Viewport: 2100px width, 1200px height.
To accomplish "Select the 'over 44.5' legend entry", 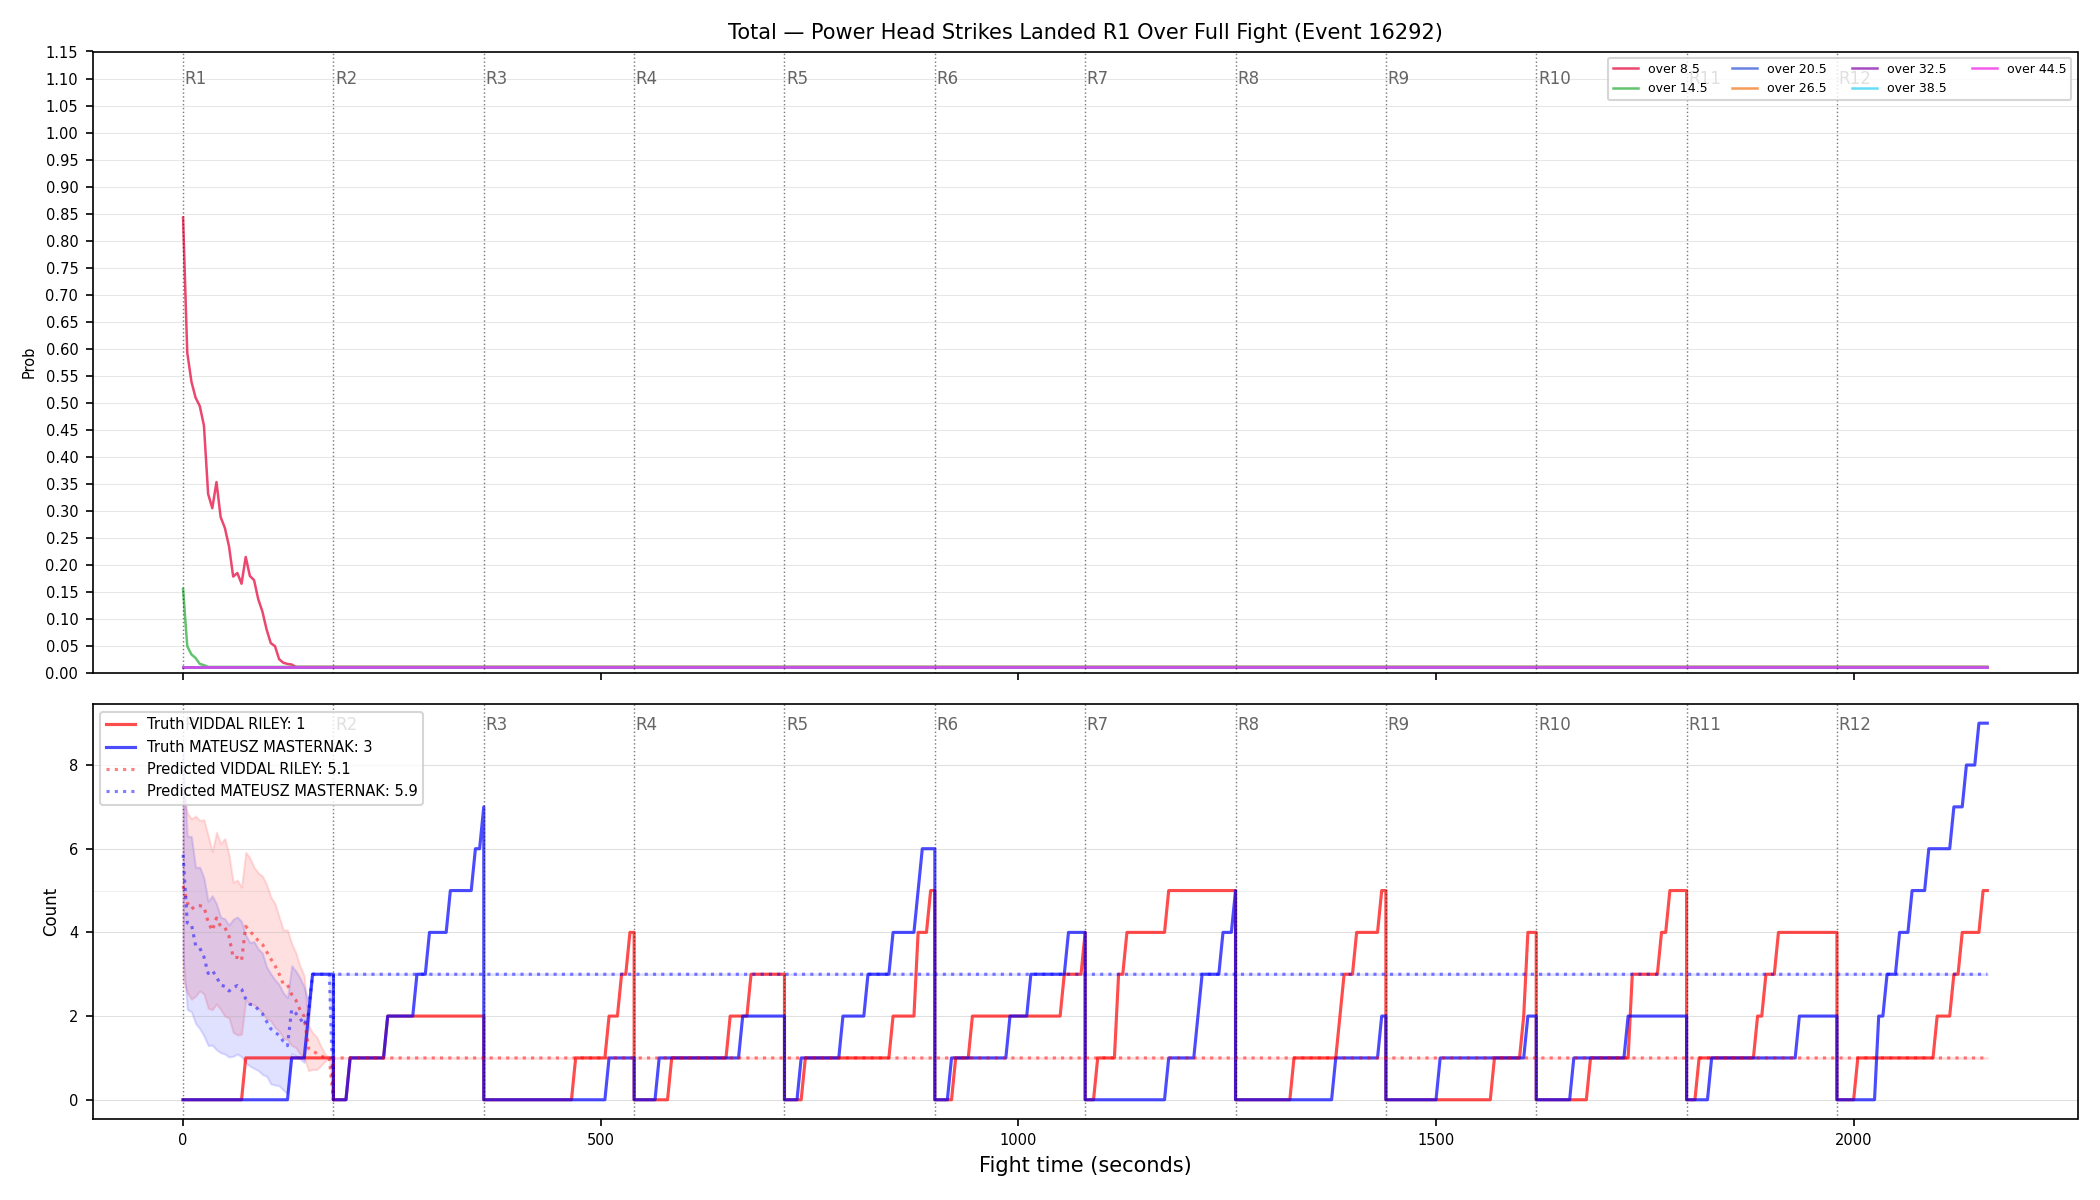I will [2019, 69].
